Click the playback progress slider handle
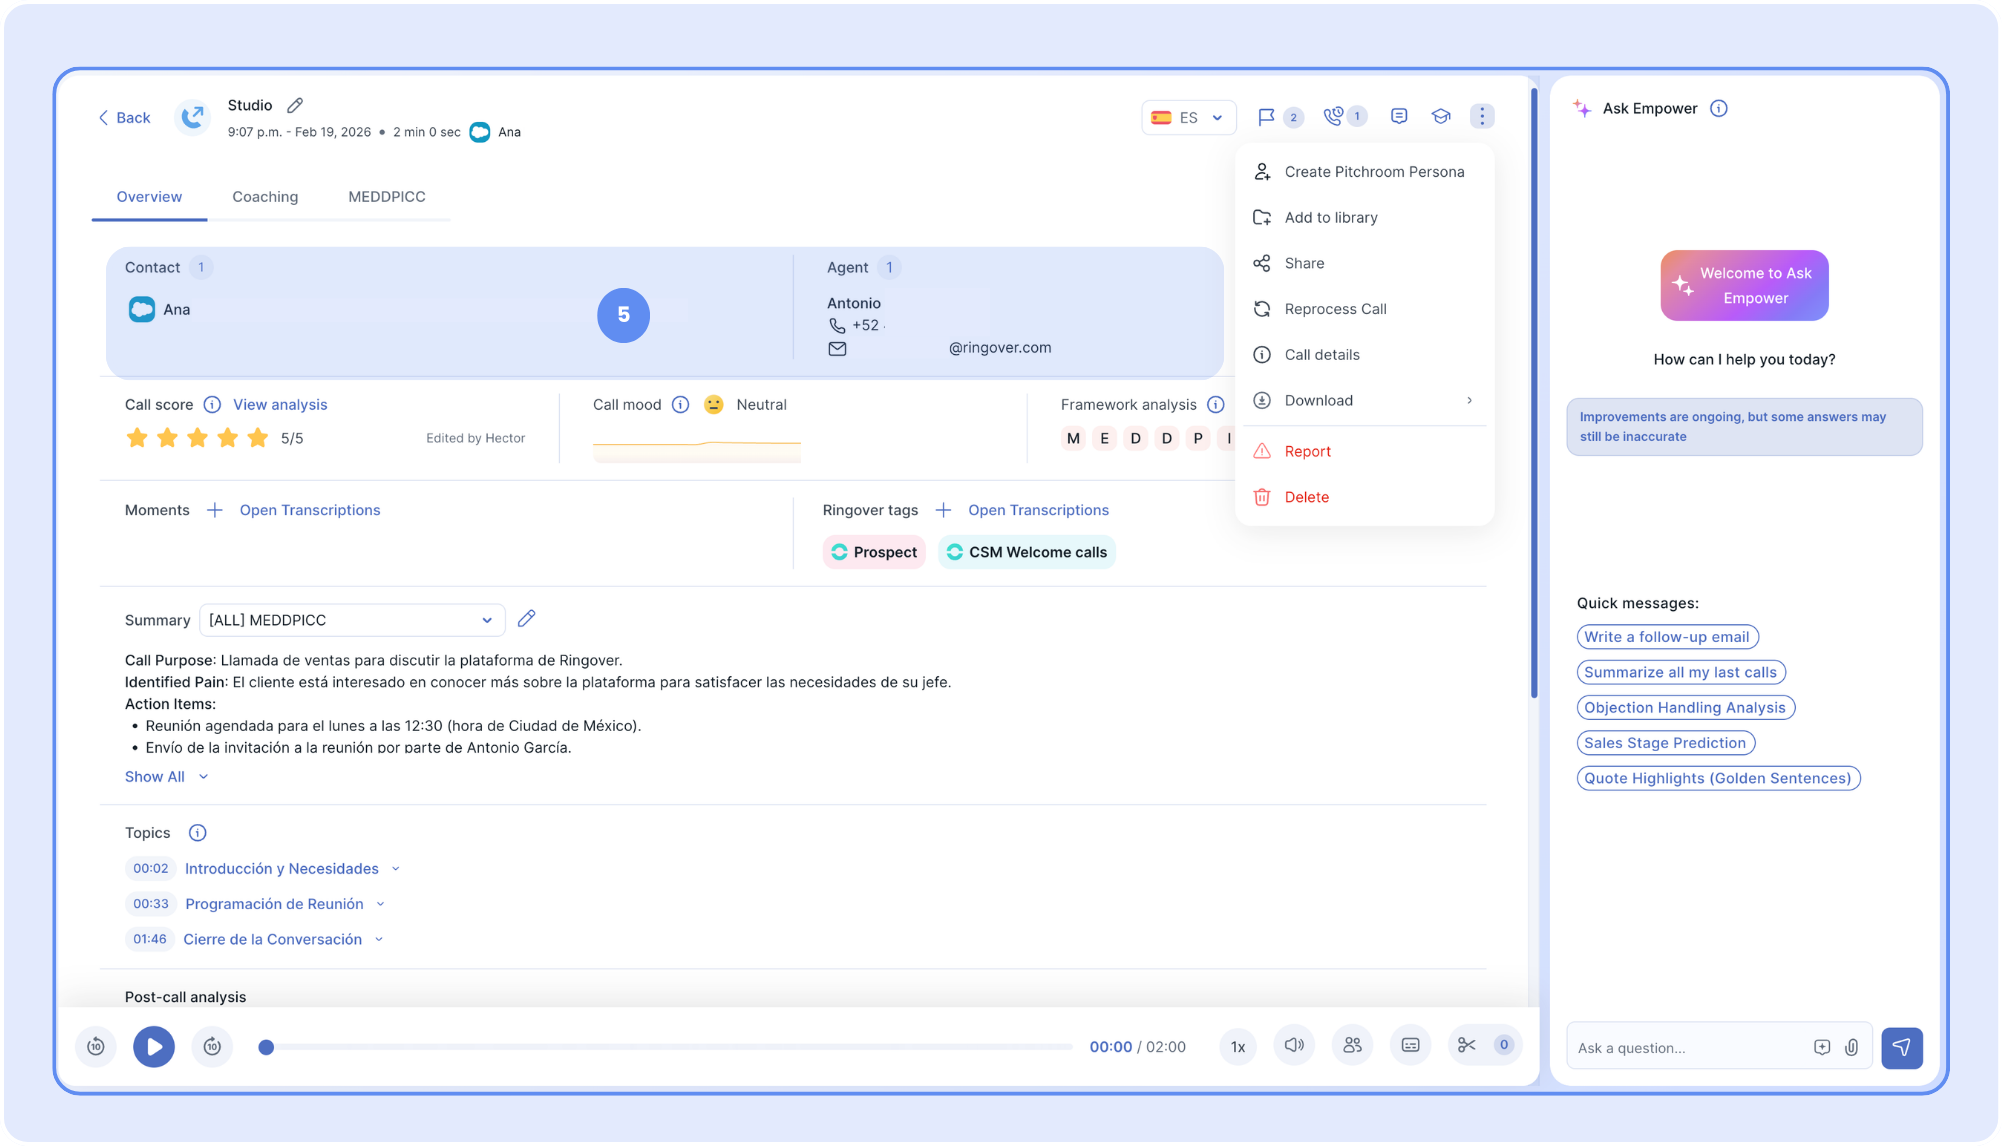Viewport: 2003px width, 1147px height. pyautogui.click(x=266, y=1047)
